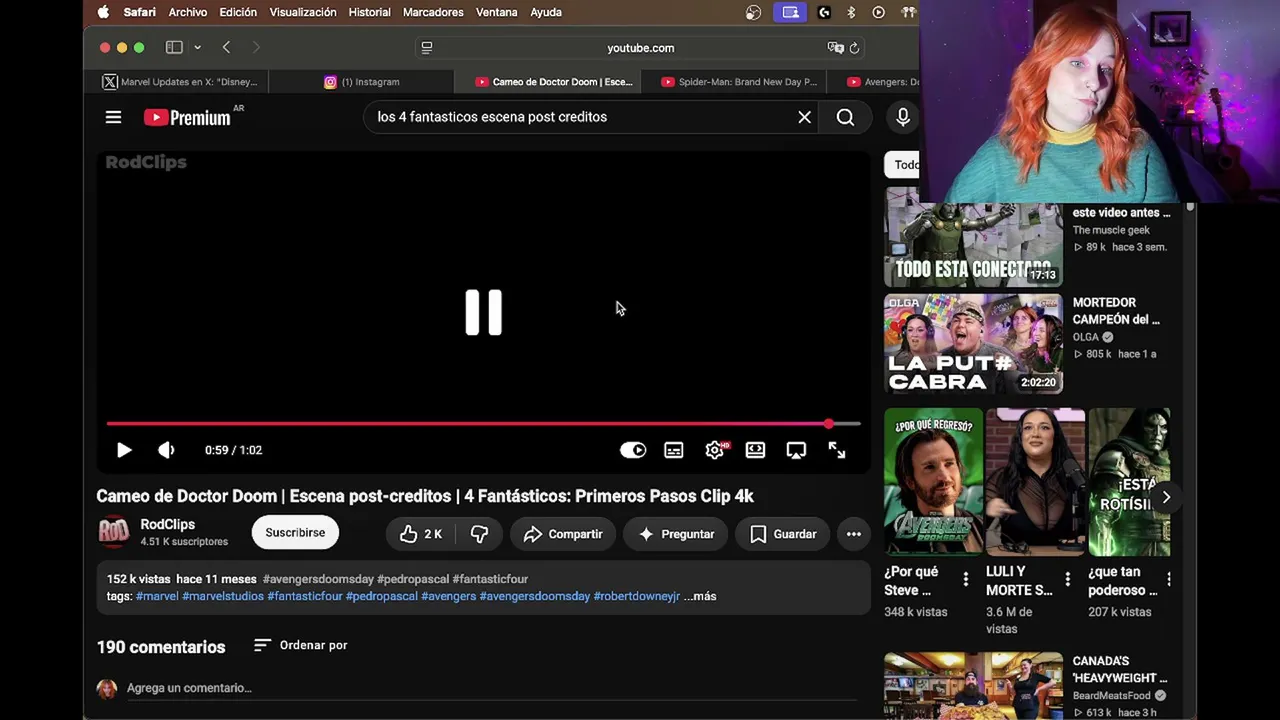Save the video with Guardar
The image size is (1280, 720).
(783, 534)
